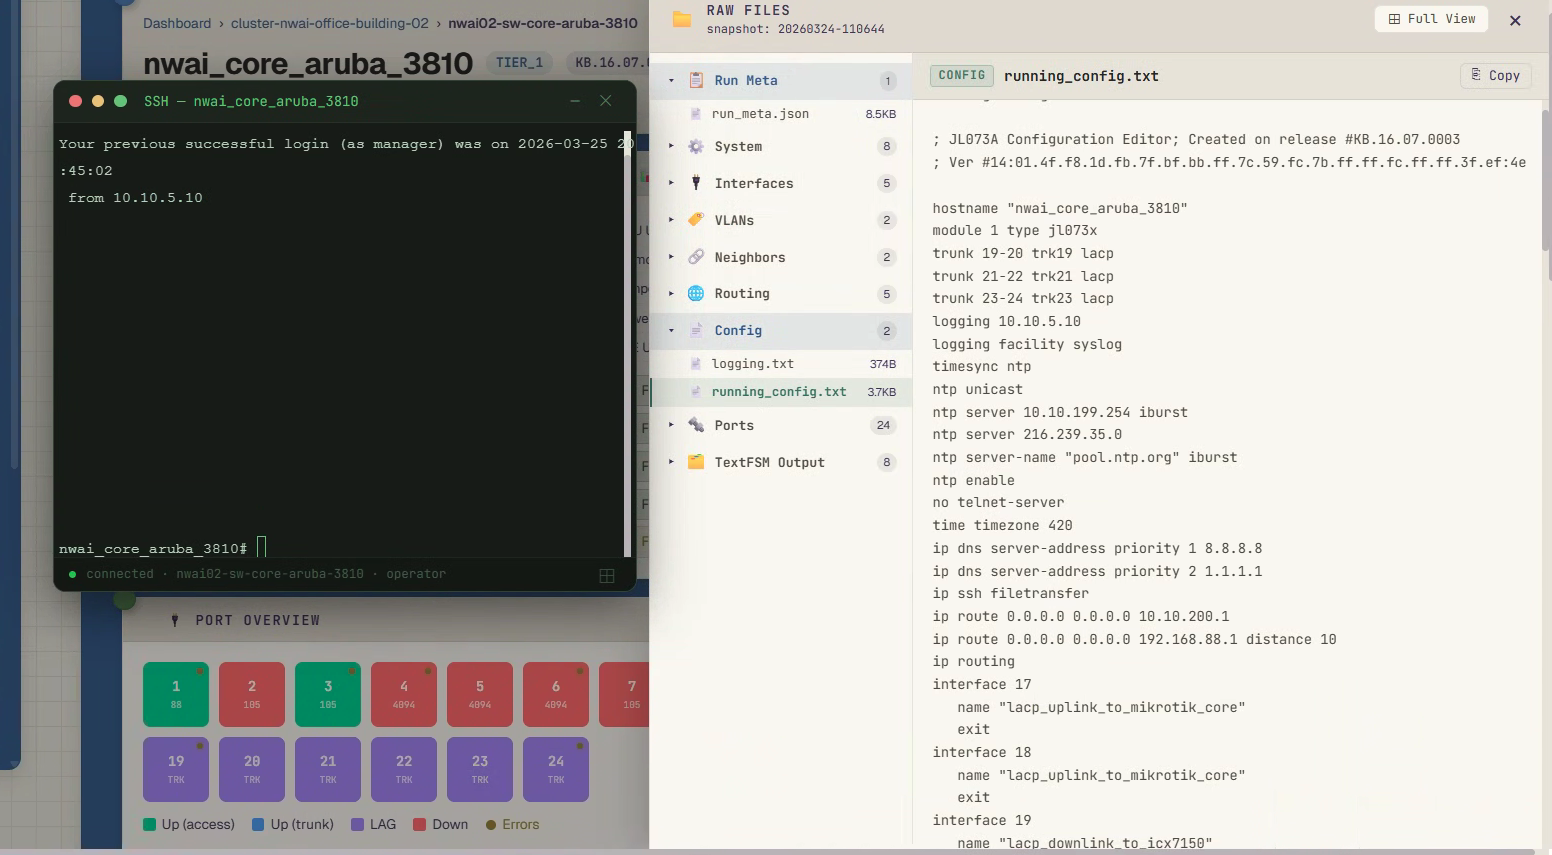Collapse the Config tree section

671,330
